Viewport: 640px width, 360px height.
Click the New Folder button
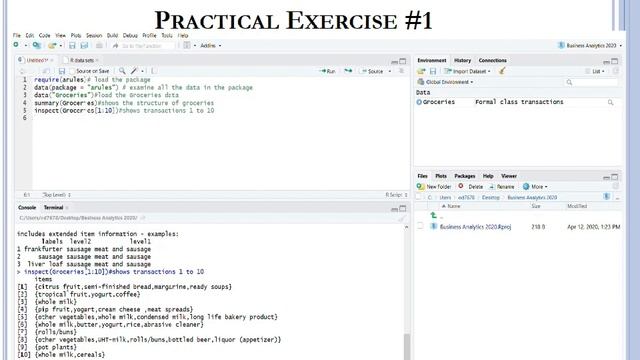[x=434, y=187]
